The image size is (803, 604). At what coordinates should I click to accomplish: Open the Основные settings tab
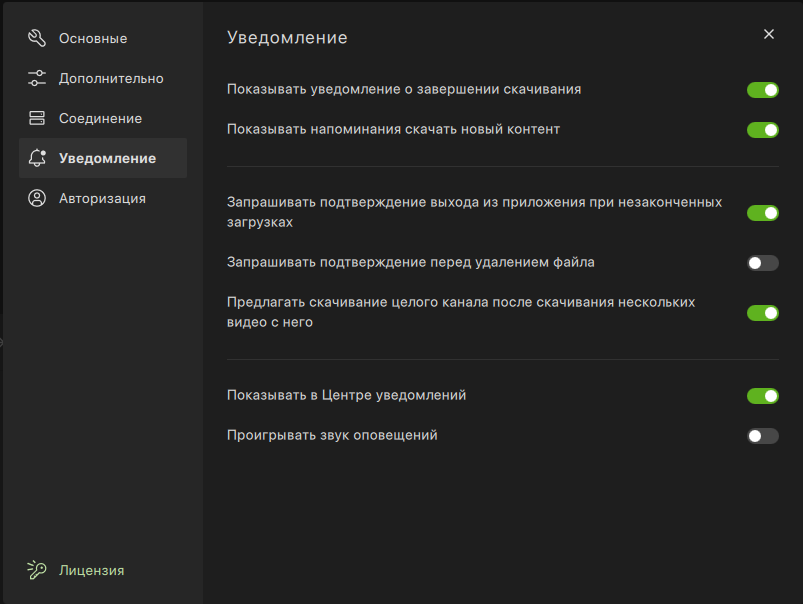click(93, 39)
